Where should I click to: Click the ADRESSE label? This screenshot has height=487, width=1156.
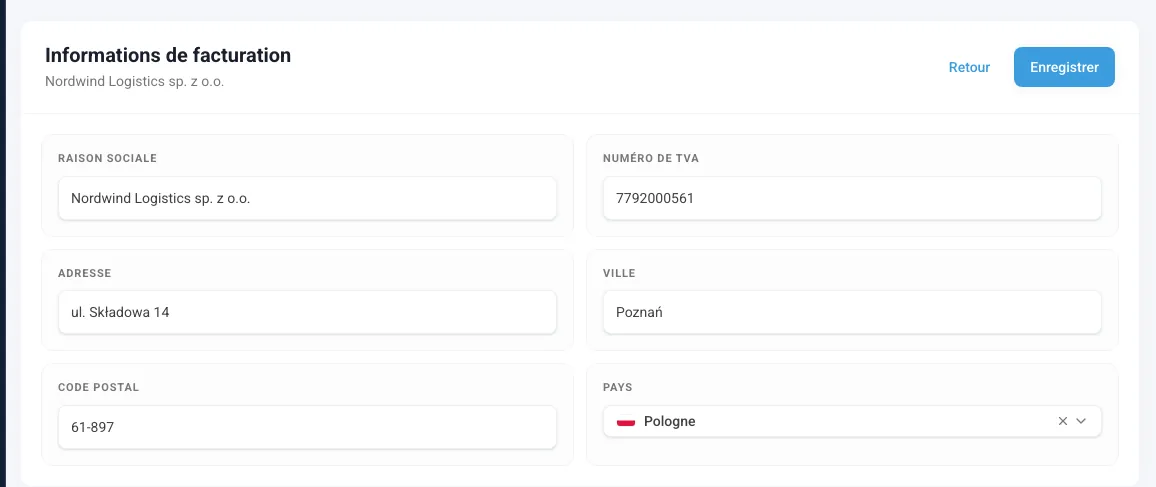[85, 273]
